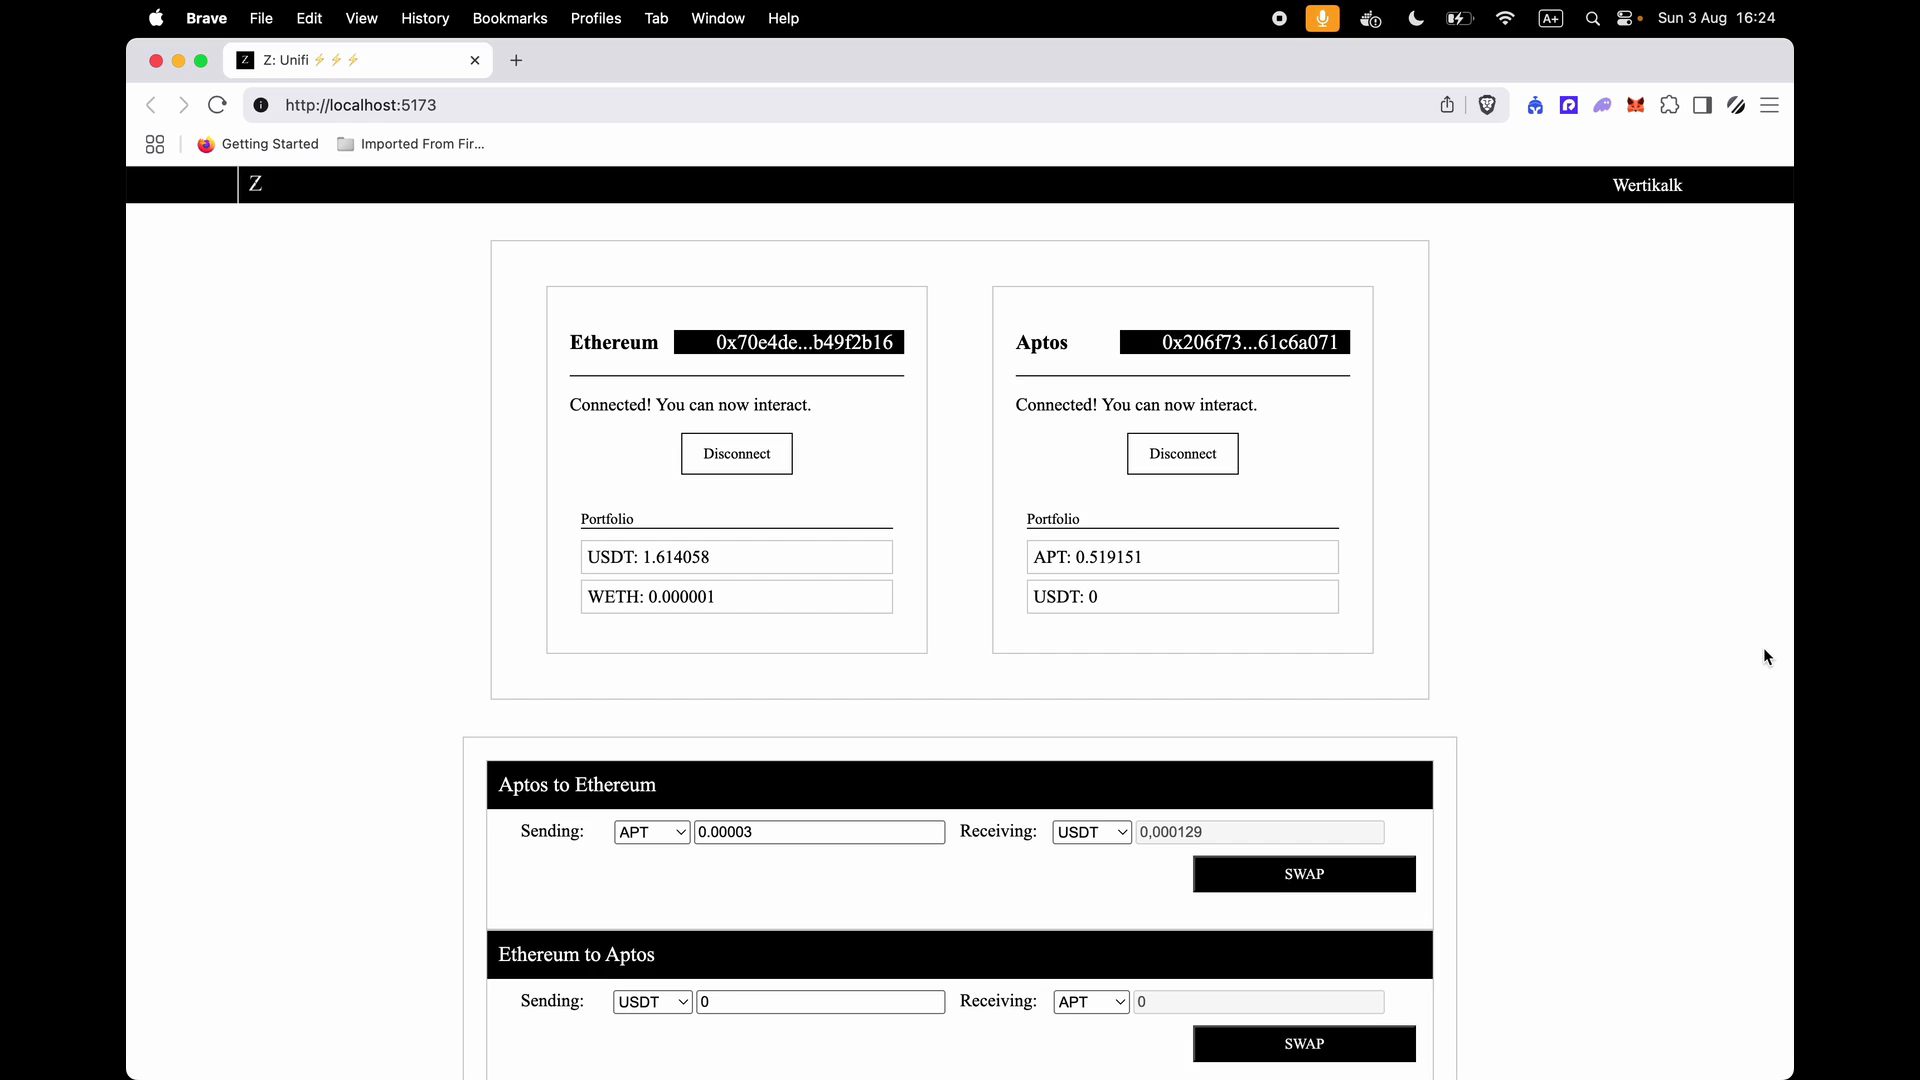Reload the page with refresh icon

pyautogui.click(x=217, y=105)
